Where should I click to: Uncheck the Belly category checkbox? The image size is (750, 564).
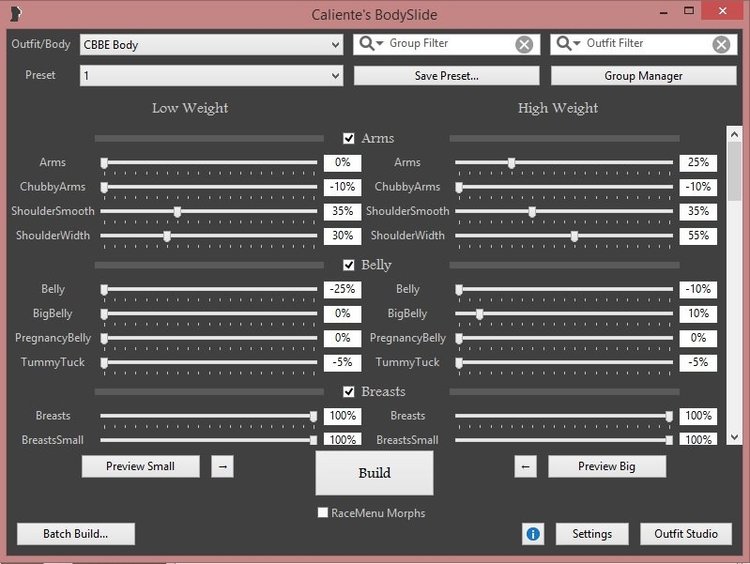349,265
